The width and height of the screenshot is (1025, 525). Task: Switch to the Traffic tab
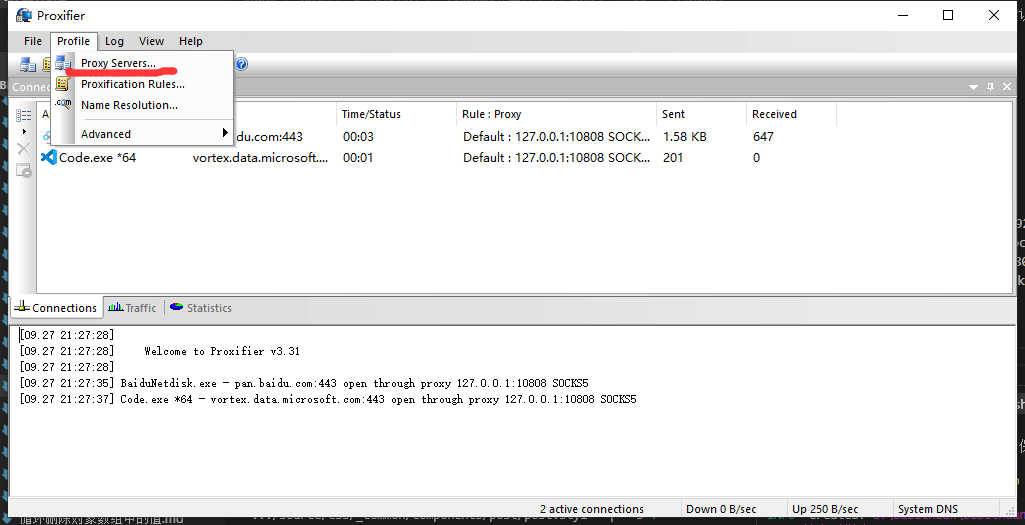click(133, 308)
